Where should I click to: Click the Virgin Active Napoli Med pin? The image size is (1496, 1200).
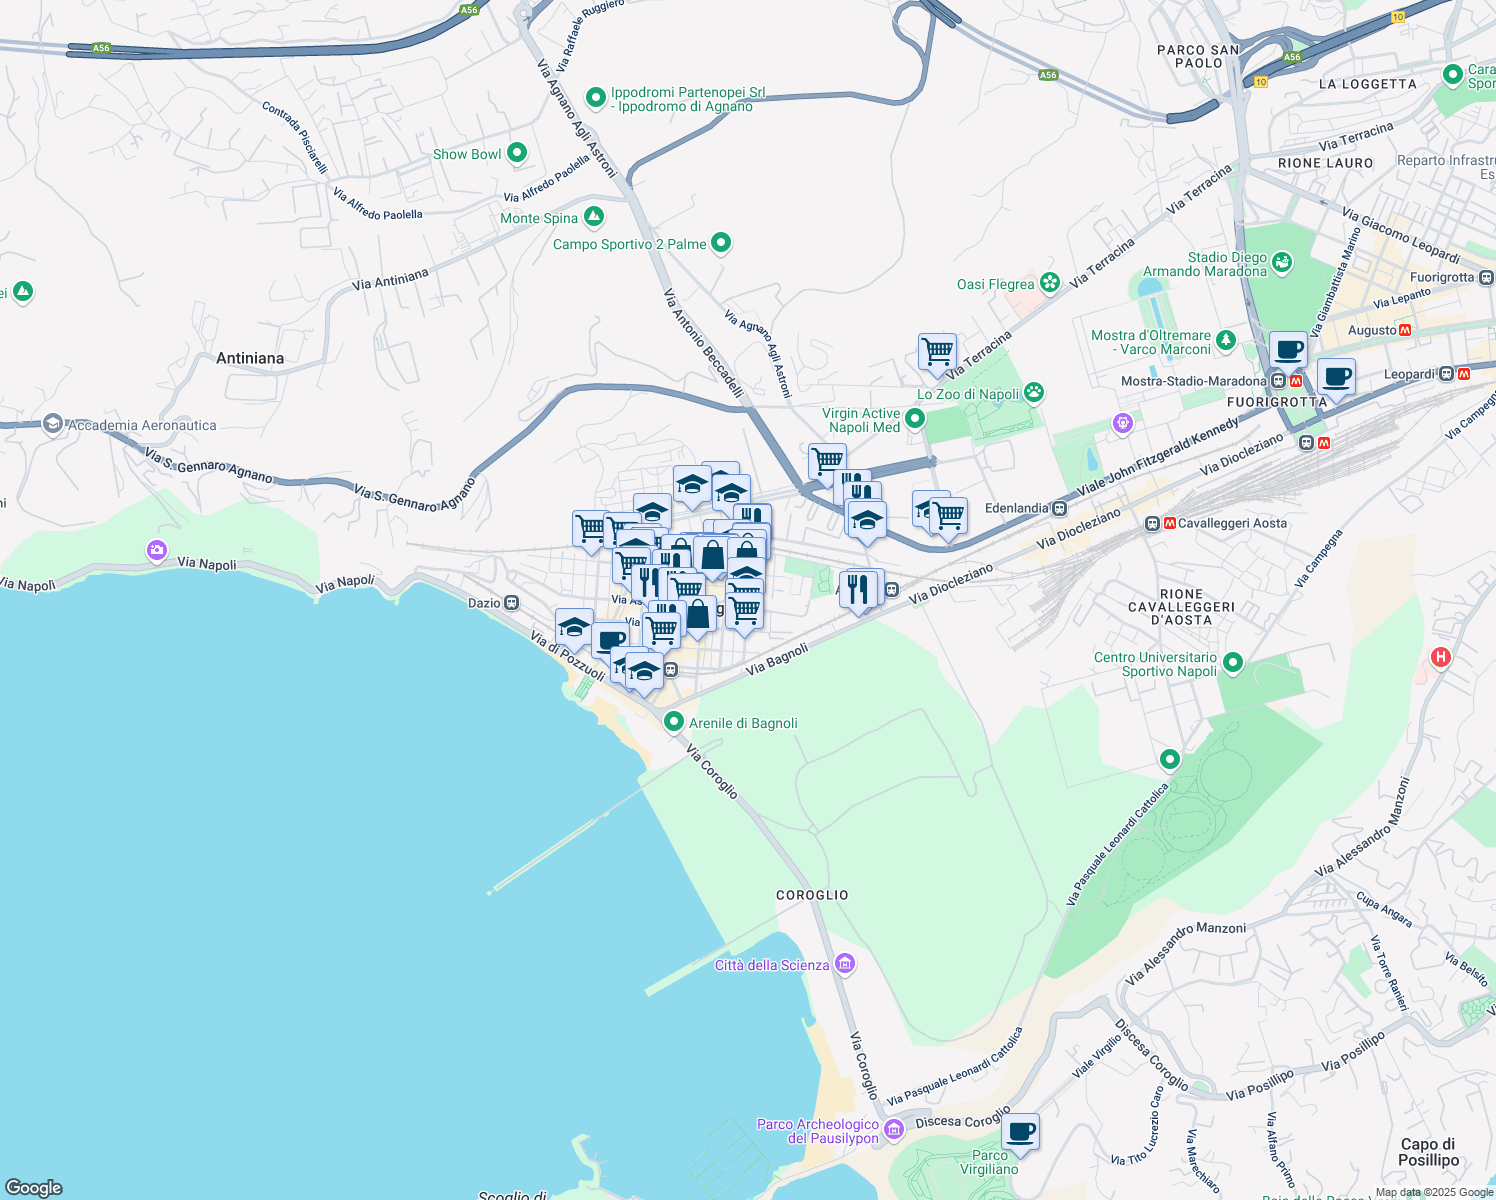(914, 419)
